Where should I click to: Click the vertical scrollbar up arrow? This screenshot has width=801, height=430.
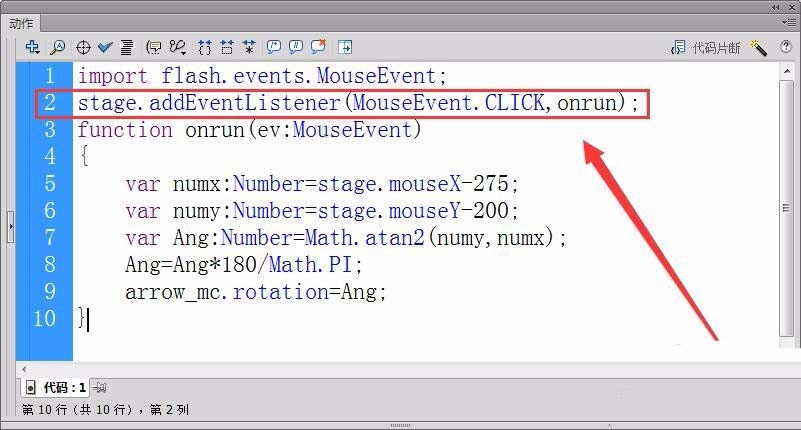787,72
